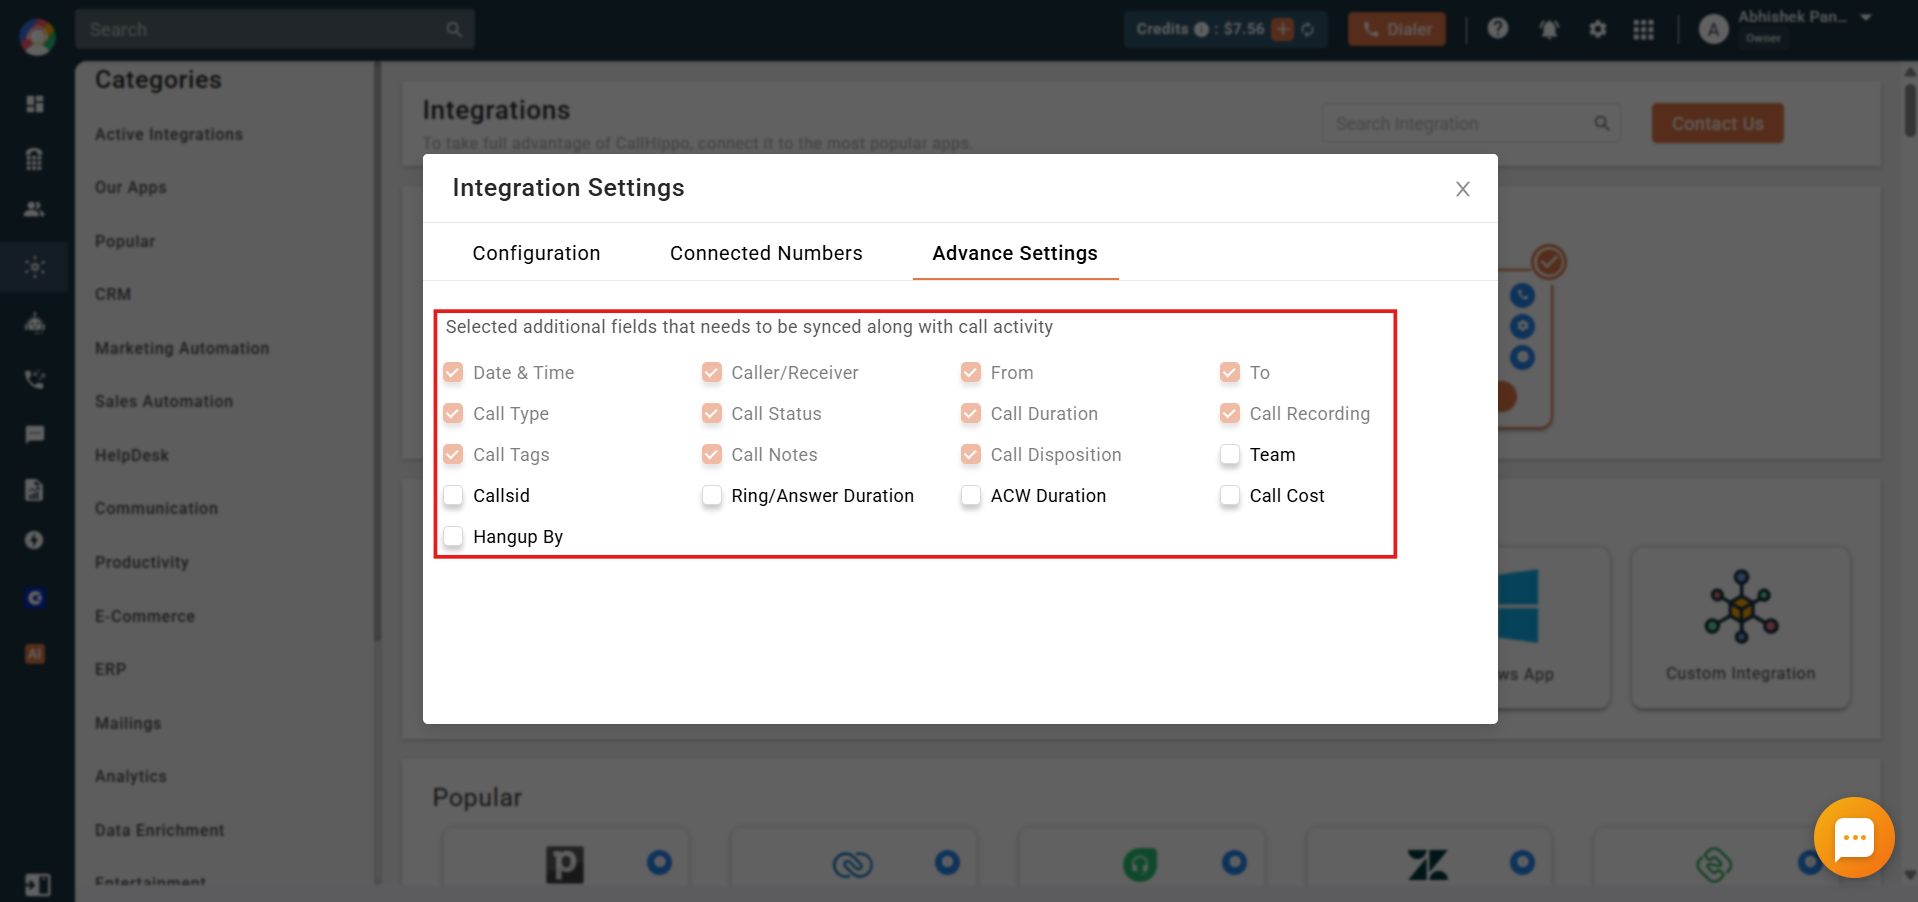Select the Marketing Automation category
The width and height of the screenshot is (1918, 902).
click(182, 348)
